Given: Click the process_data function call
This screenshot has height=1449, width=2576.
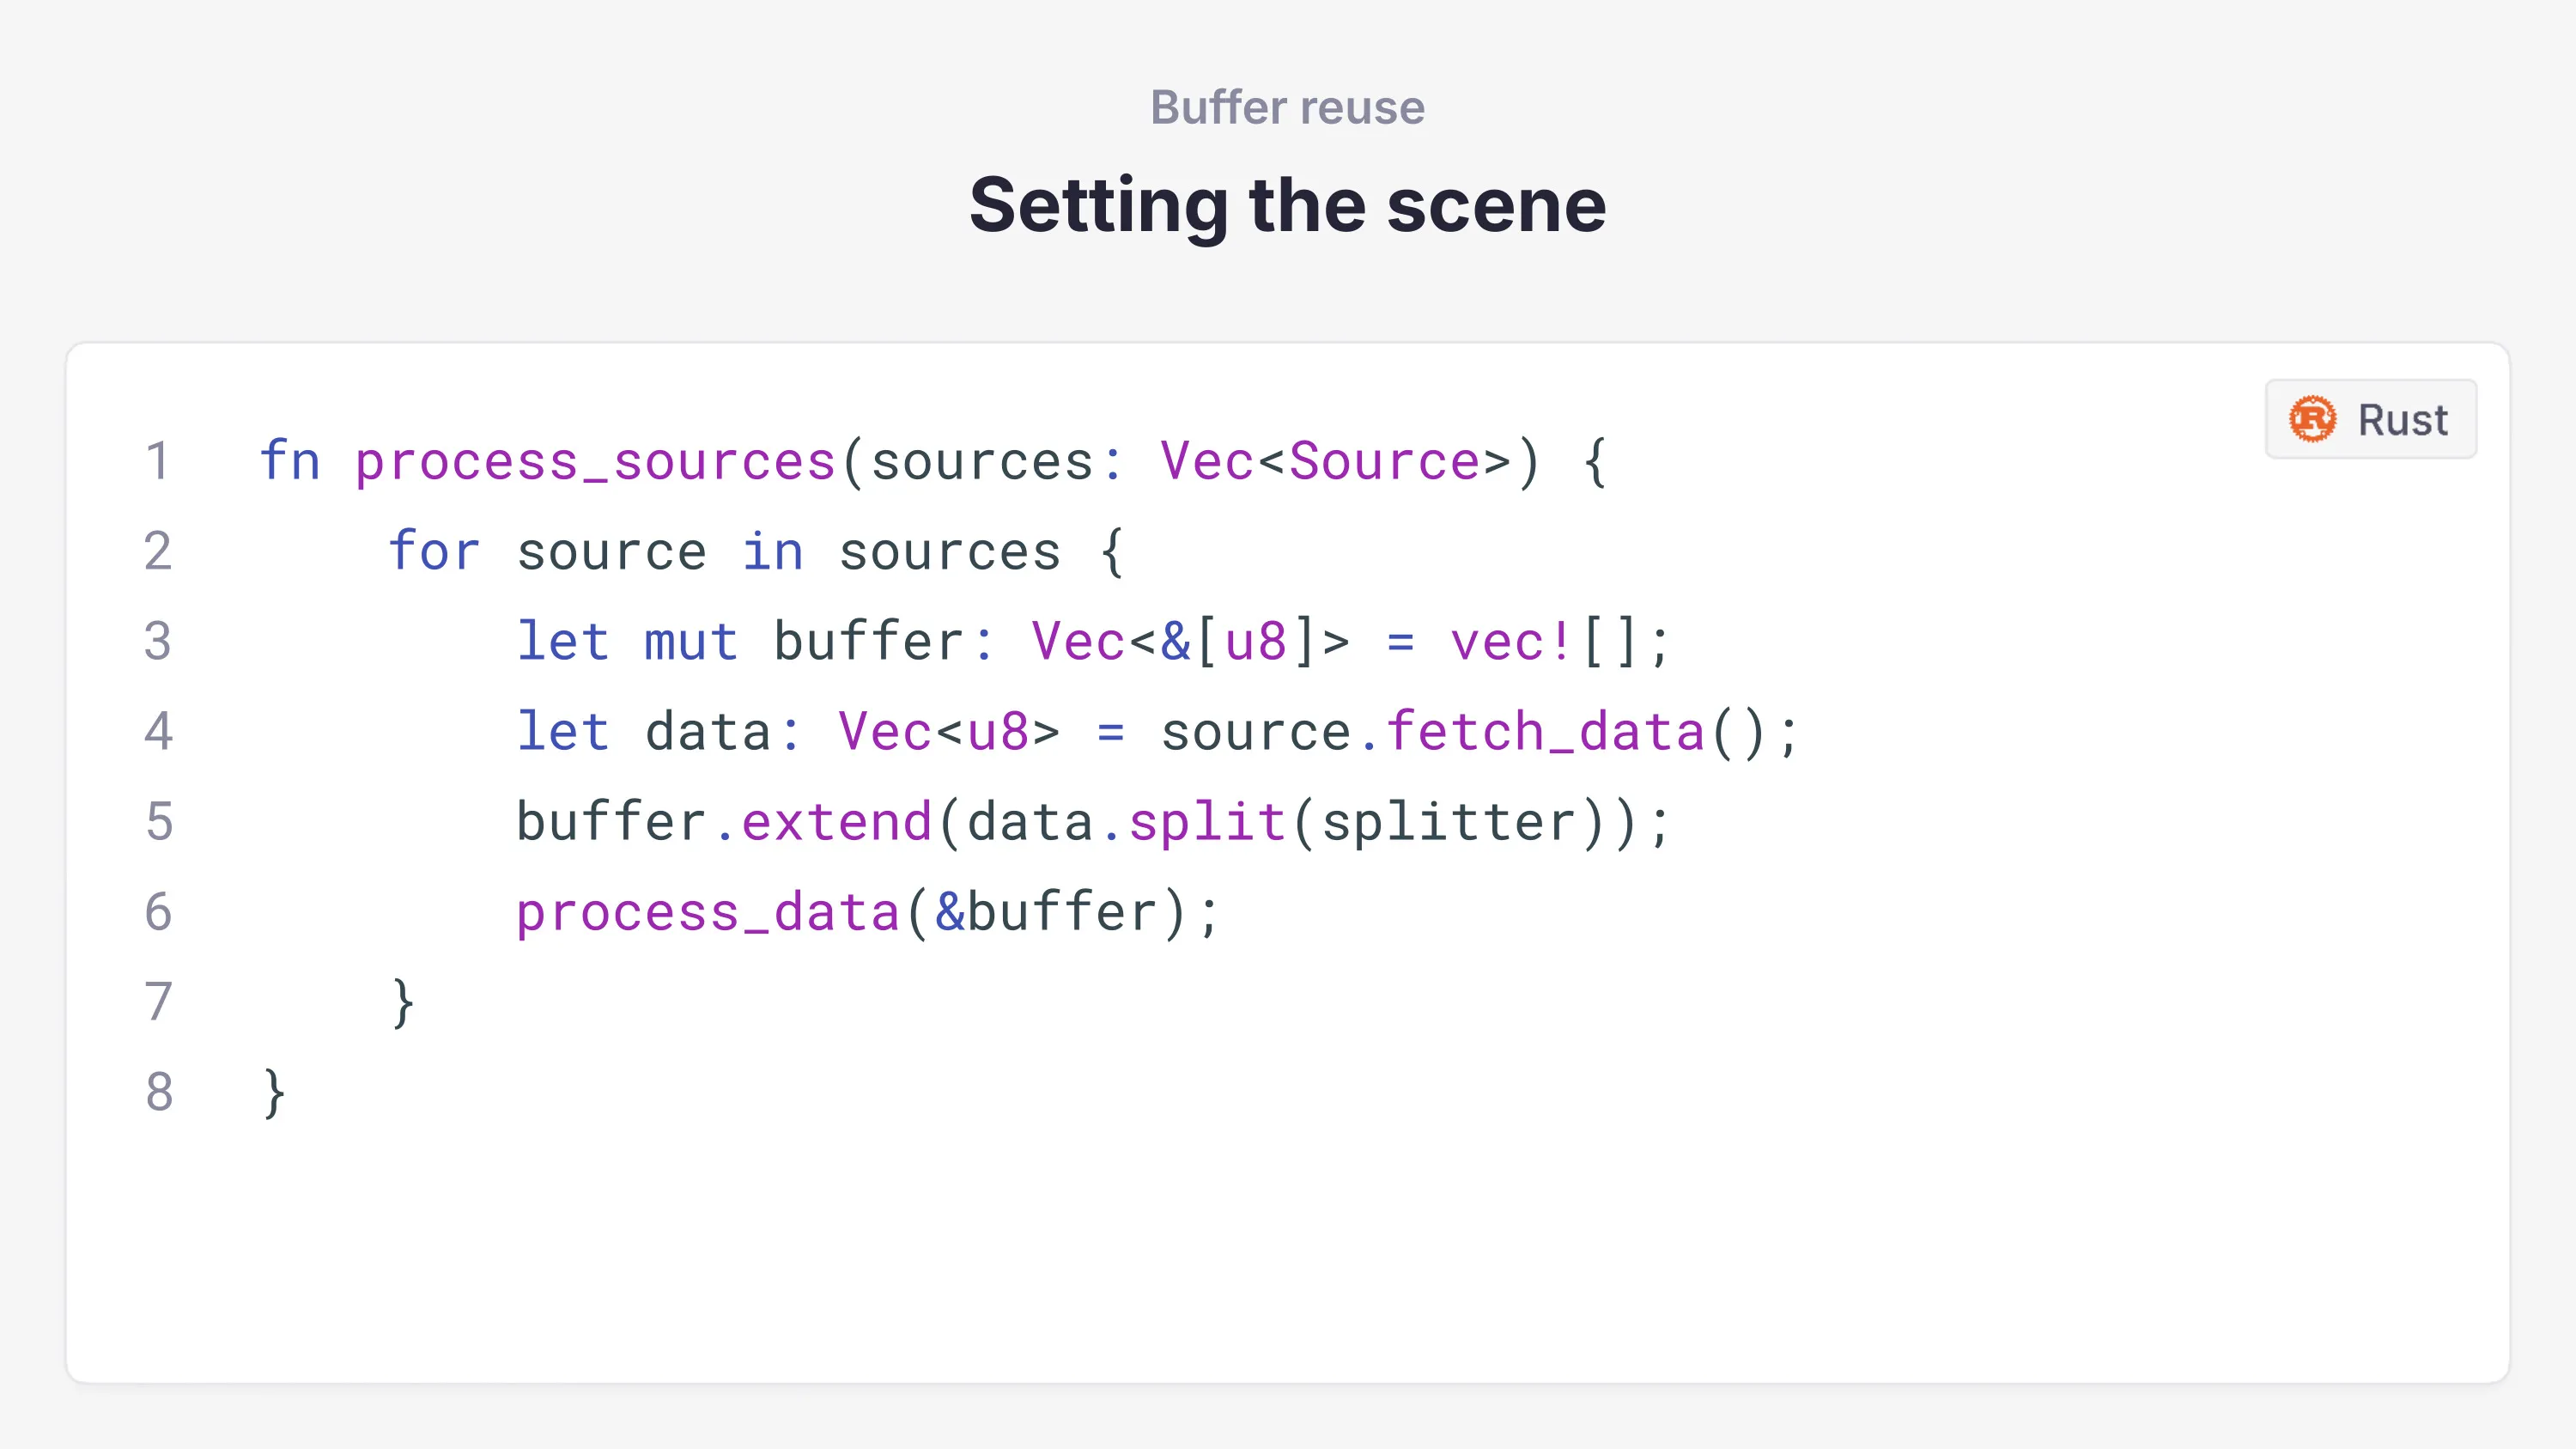Looking at the screenshot, I should click(x=708, y=913).
